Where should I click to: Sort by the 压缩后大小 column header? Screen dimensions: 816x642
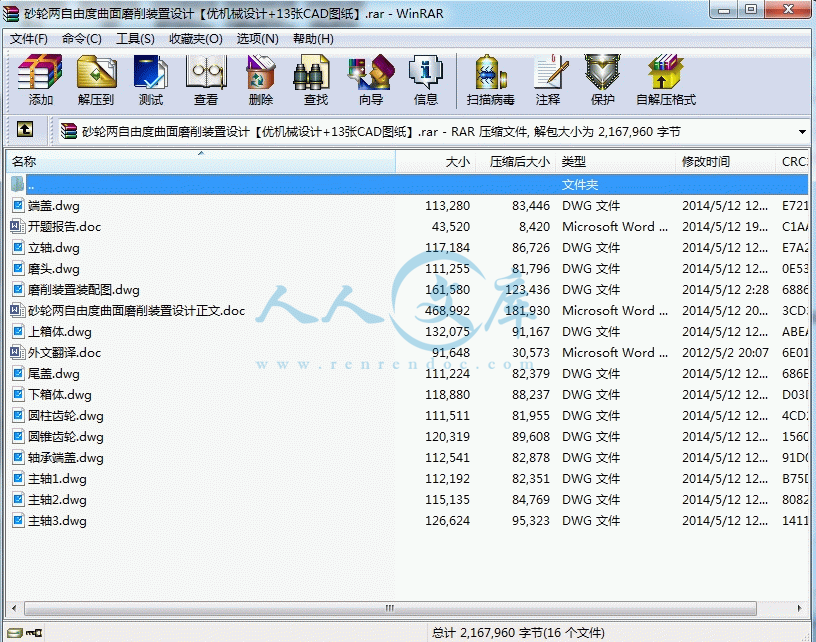tap(515, 162)
